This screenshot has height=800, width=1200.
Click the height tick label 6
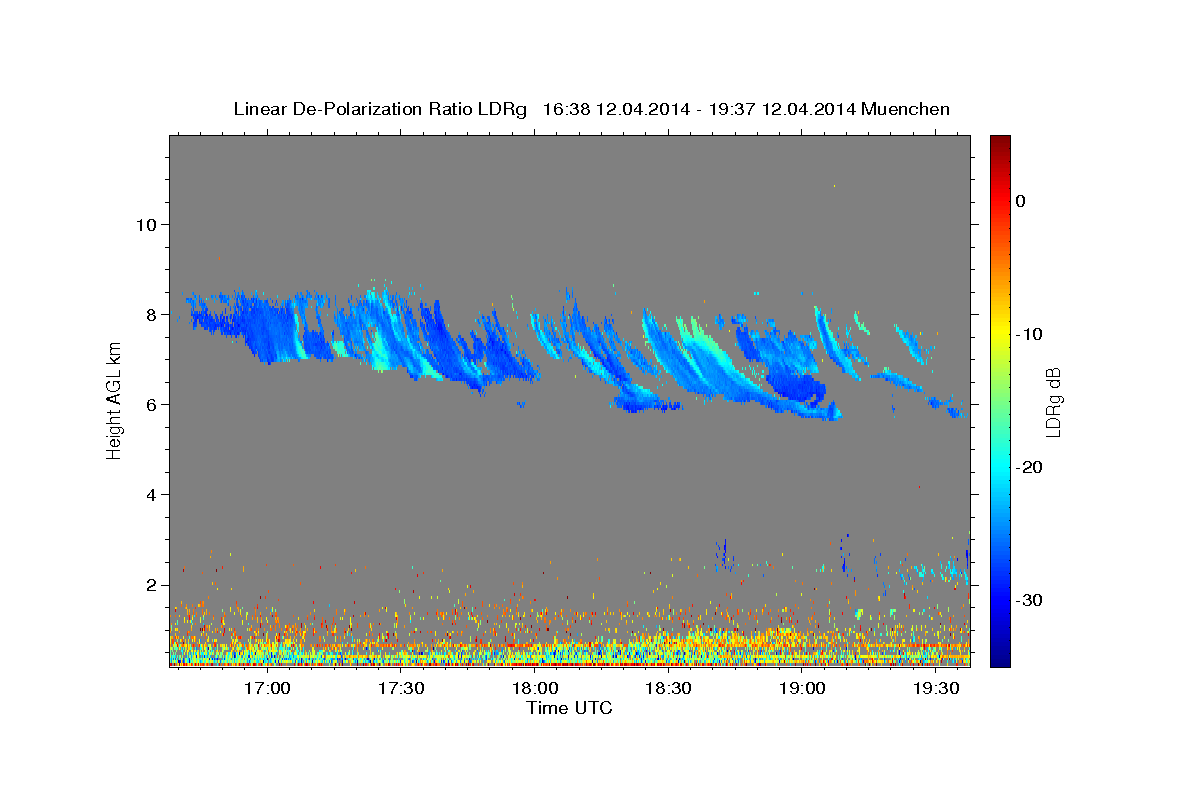click(x=149, y=405)
